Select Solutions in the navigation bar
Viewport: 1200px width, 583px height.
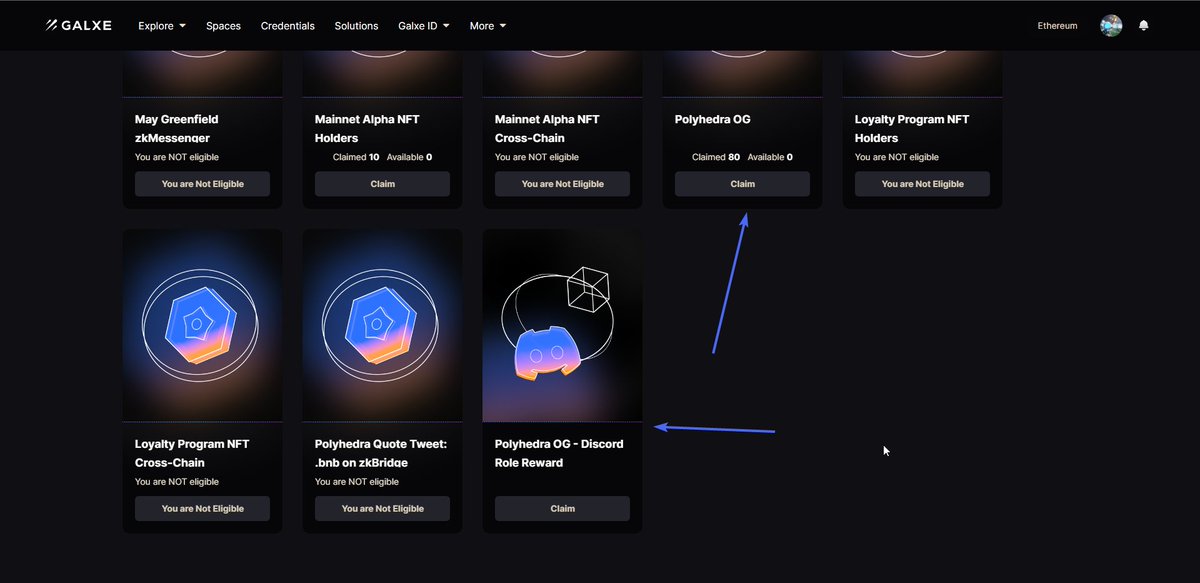pyautogui.click(x=356, y=25)
